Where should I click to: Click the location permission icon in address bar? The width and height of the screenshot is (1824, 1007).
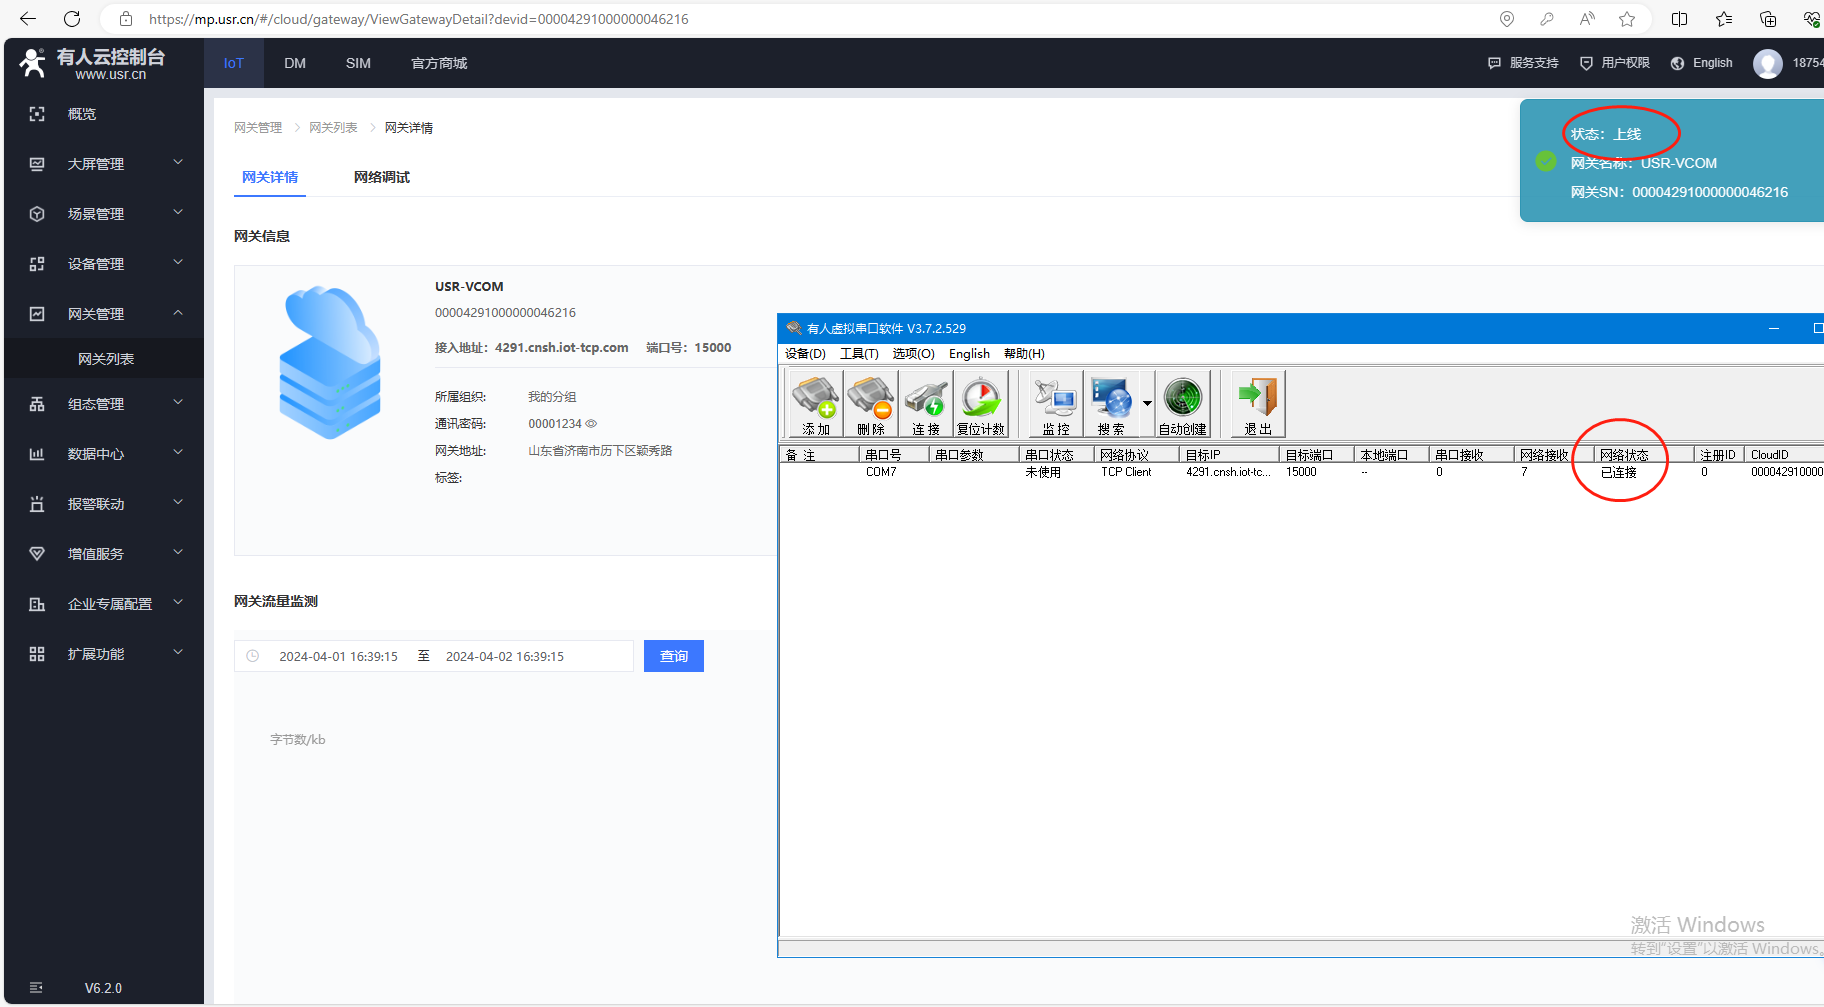point(1507,19)
